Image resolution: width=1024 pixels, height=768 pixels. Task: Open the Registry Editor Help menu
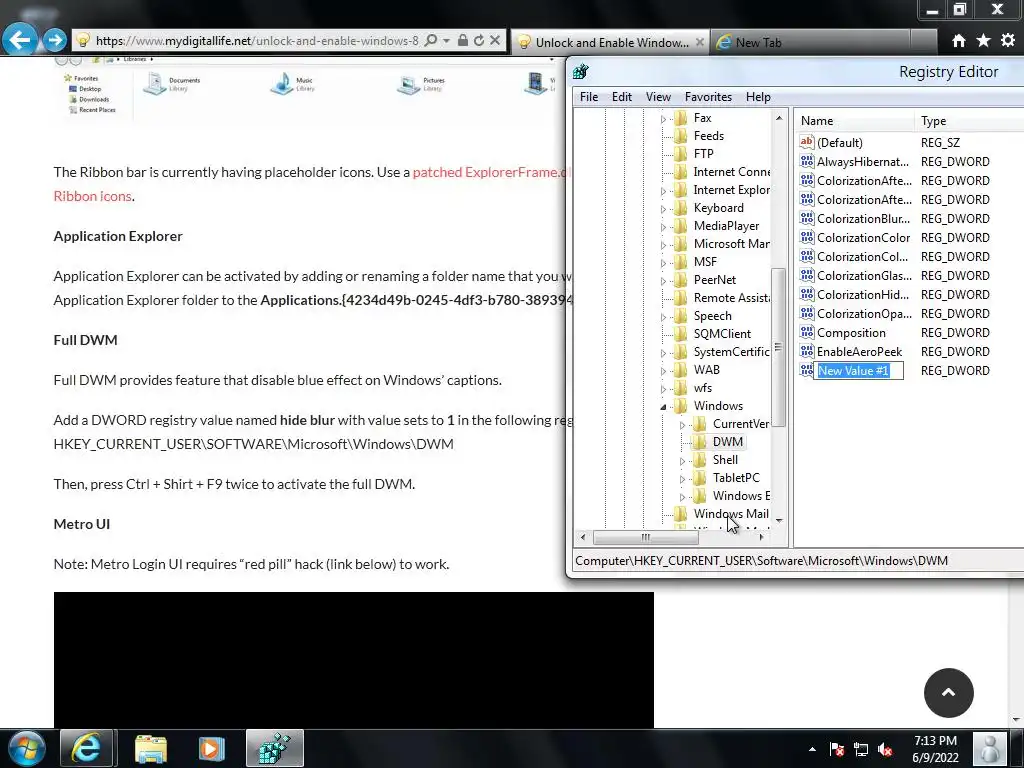(758, 97)
